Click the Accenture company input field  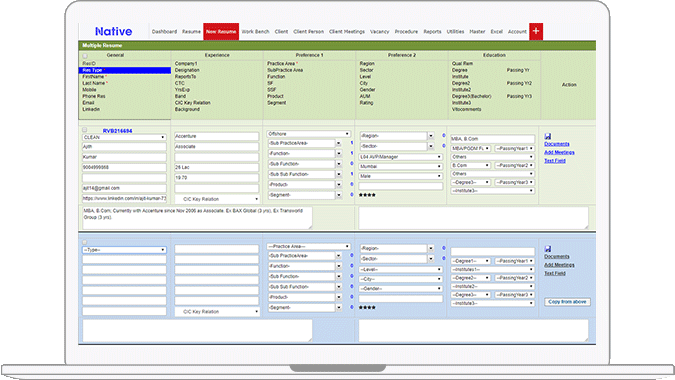(x=217, y=136)
